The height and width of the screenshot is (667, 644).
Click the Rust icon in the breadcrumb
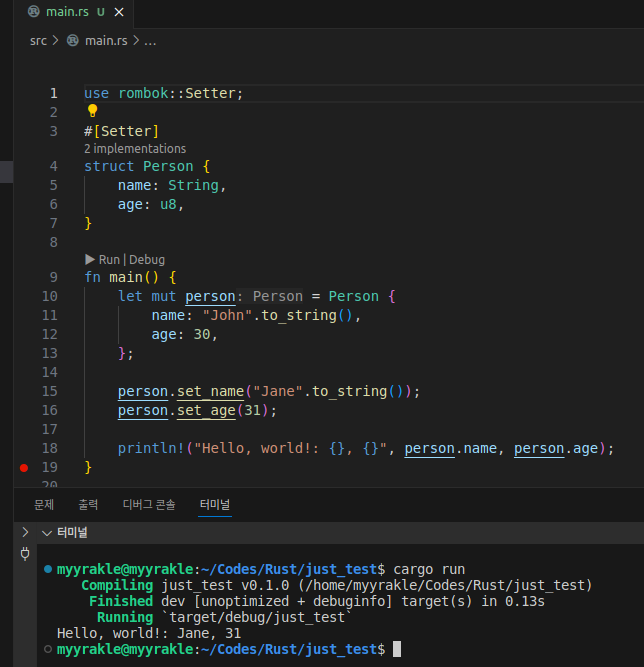72,41
